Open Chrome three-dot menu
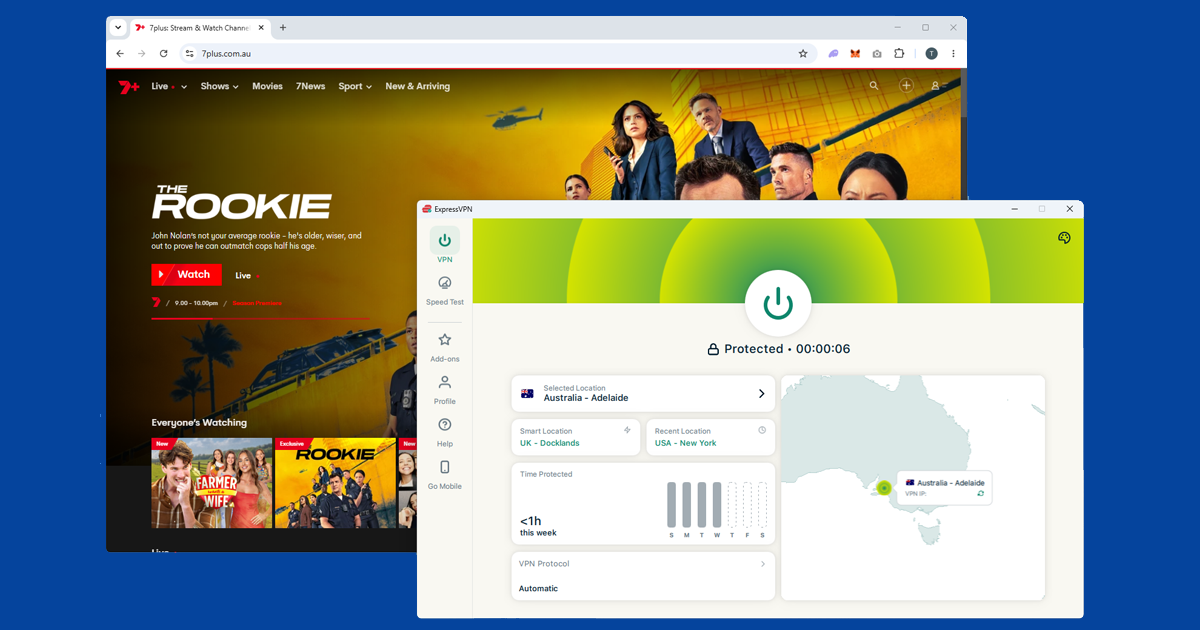1200x630 pixels. point(953,54)
